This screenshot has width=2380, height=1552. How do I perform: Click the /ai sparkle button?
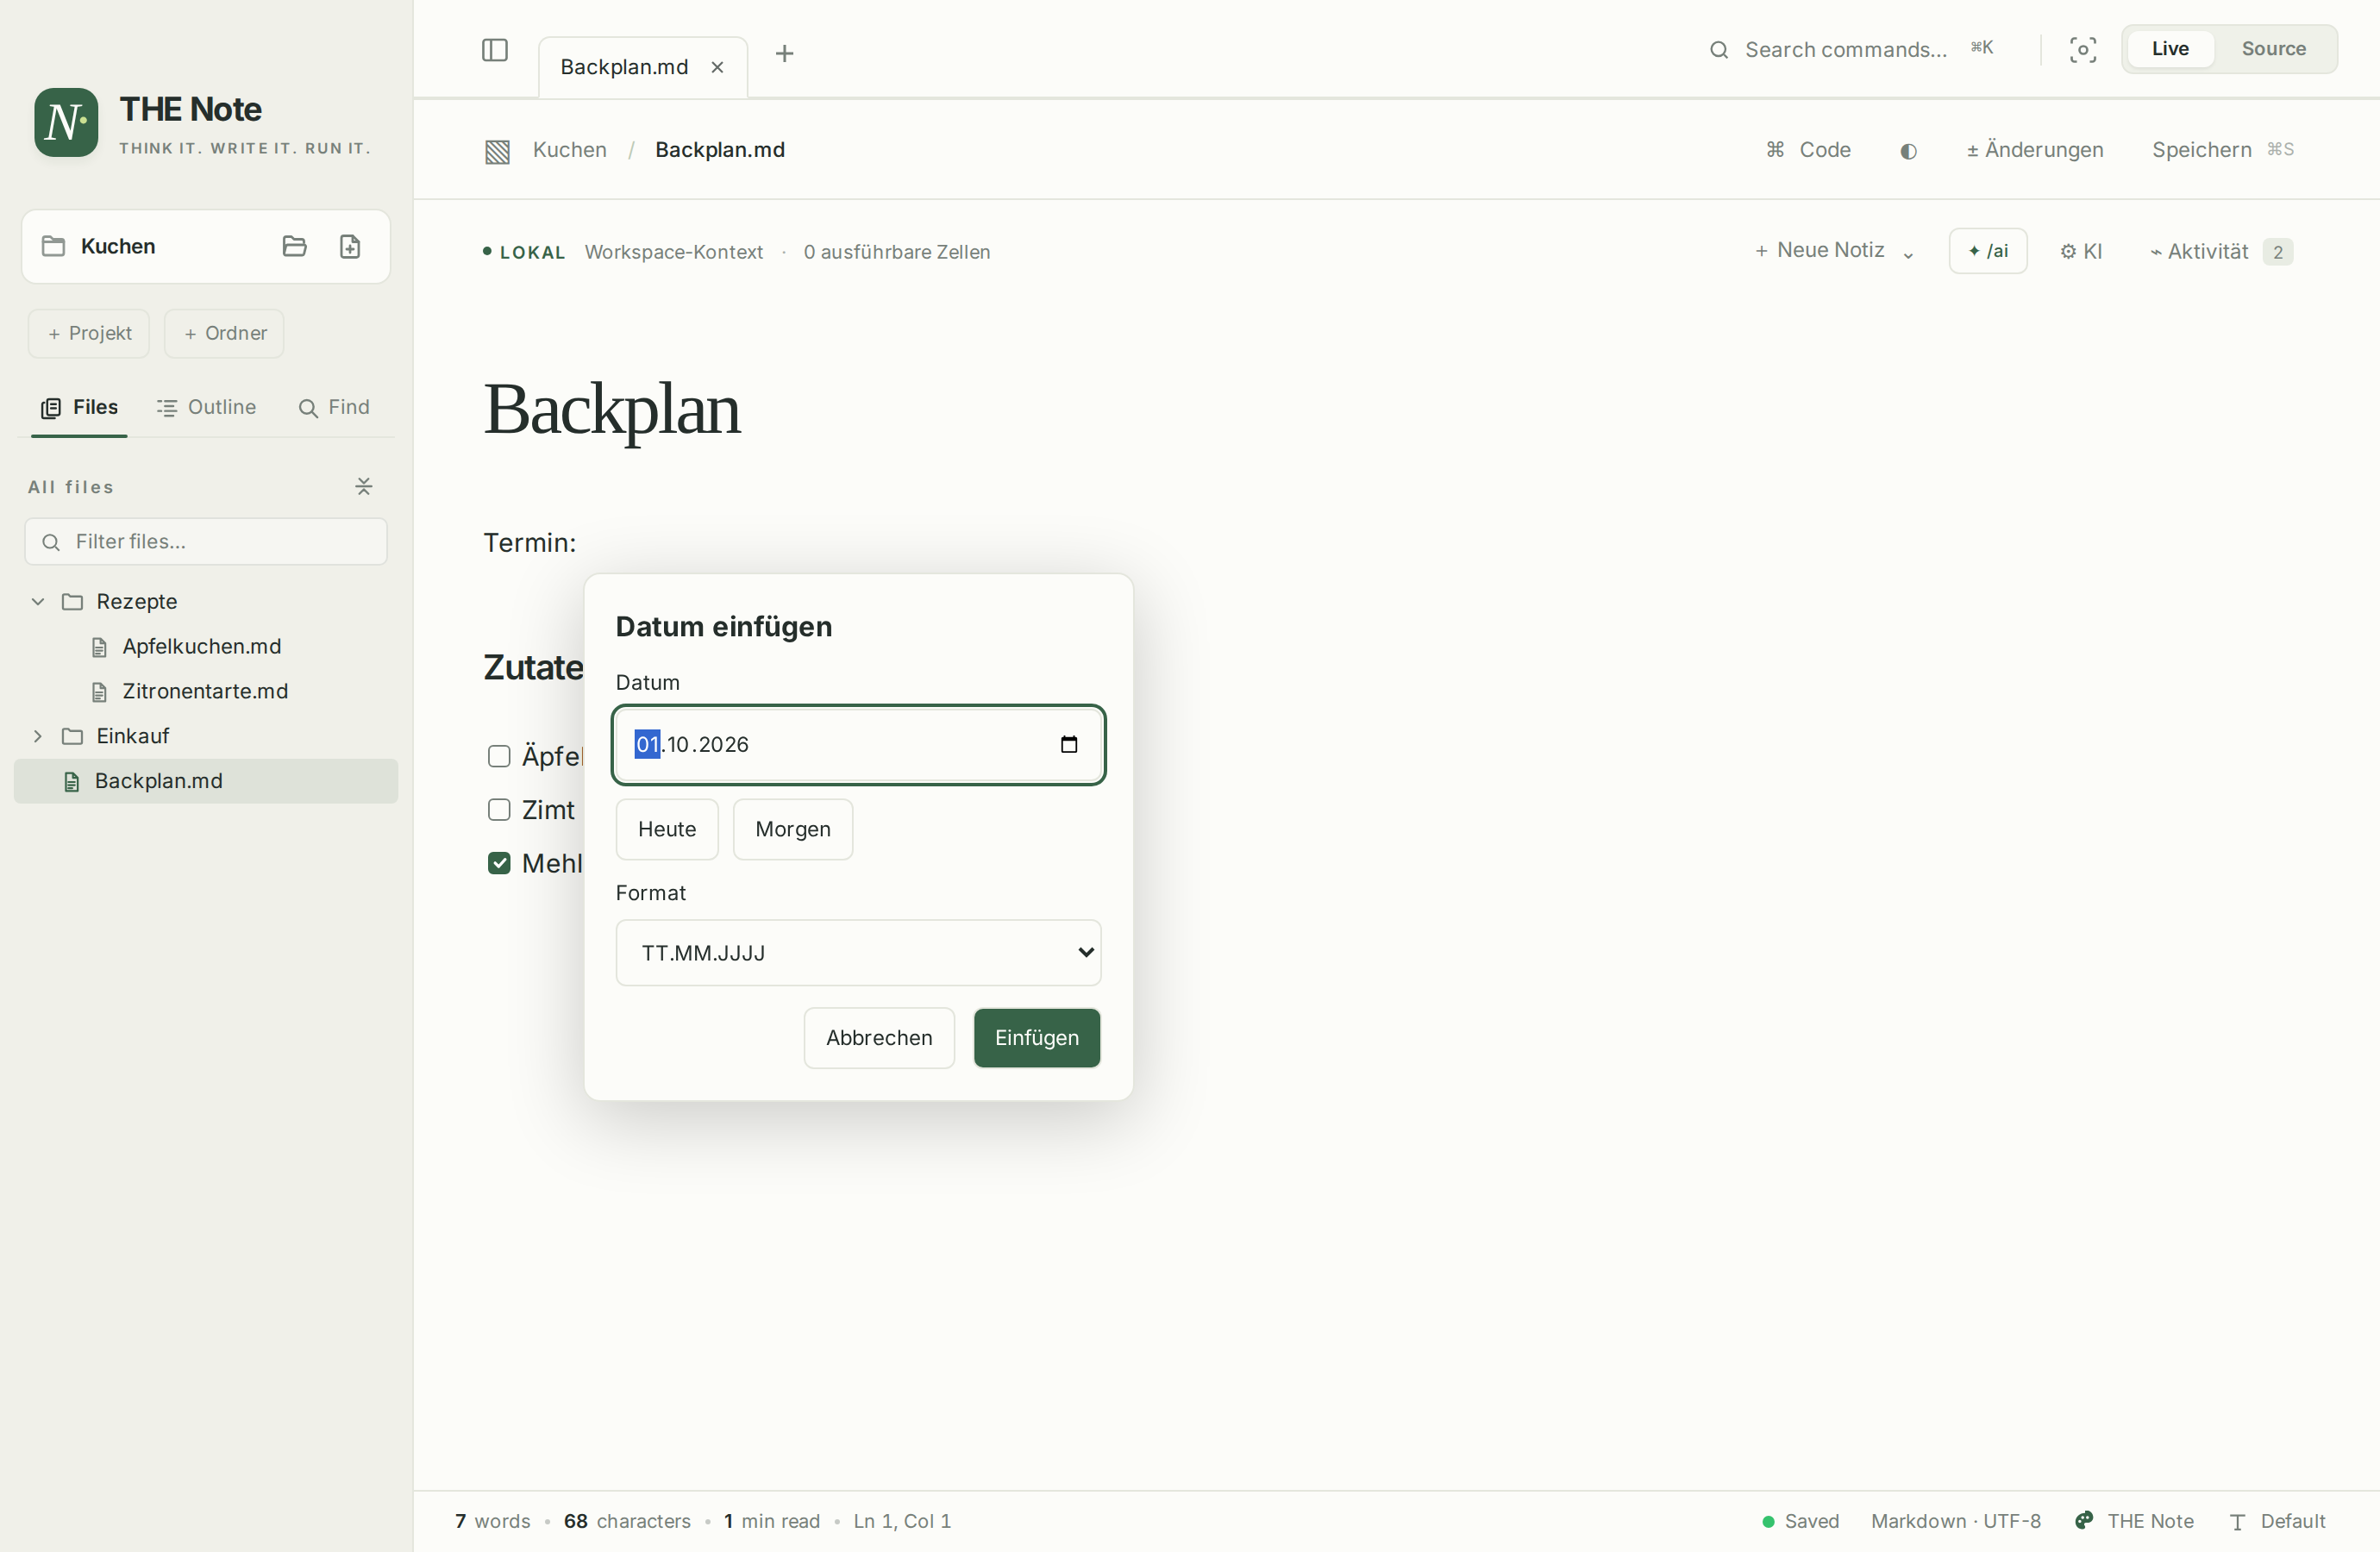click(x=1987, y=250)
